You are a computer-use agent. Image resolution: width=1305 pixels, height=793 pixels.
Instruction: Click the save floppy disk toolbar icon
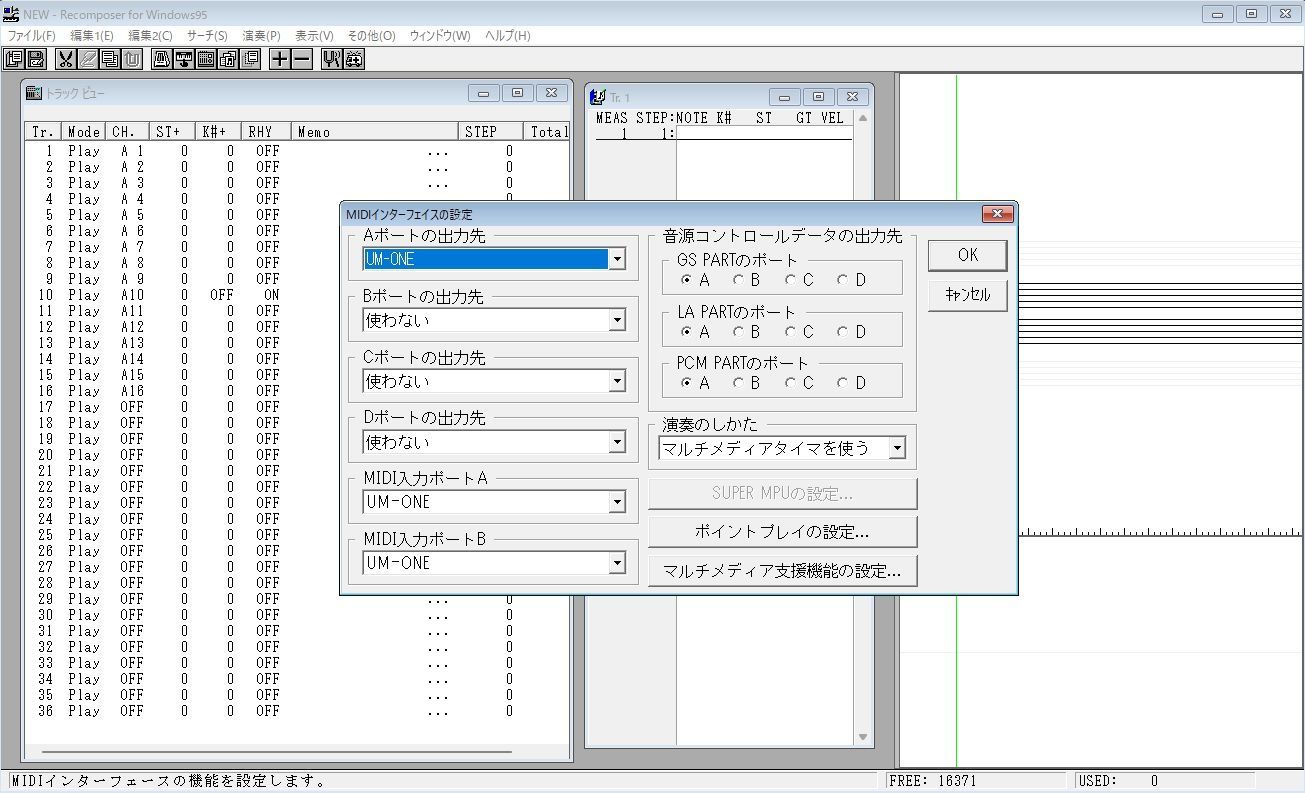click(x=36, y=59)
